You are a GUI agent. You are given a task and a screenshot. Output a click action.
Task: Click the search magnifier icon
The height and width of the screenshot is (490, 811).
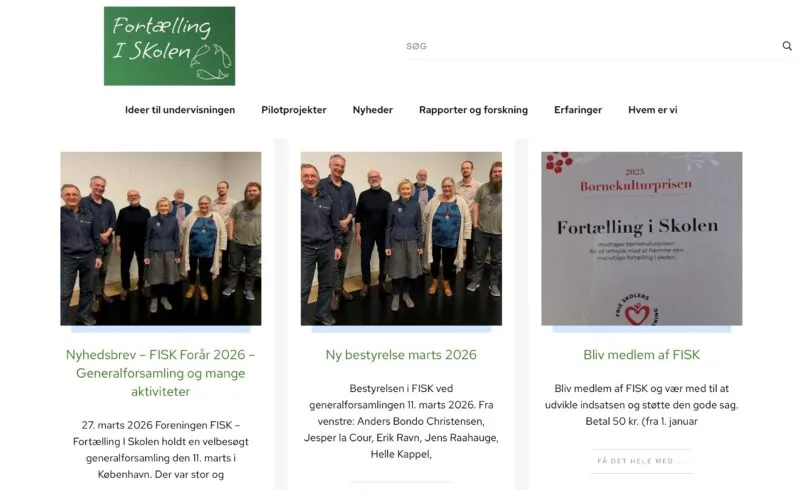[x=787, y=46]
